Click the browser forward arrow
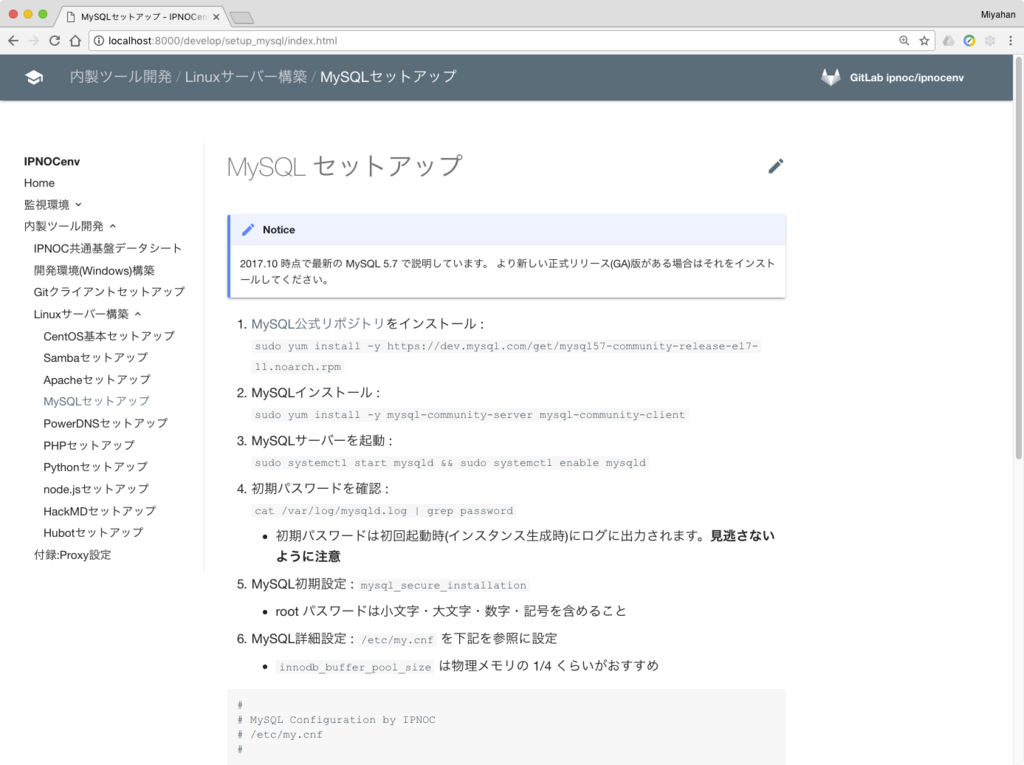Image resolution: width=1024 pixels, height=765 pixels. pyautogui.click(x=34, y=41)
